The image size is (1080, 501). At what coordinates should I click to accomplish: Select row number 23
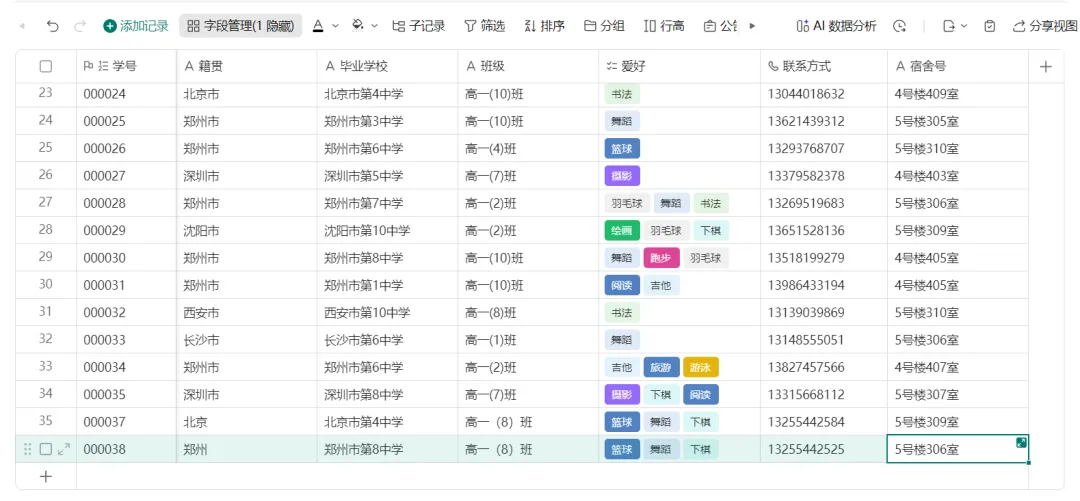tap(45, 92)
